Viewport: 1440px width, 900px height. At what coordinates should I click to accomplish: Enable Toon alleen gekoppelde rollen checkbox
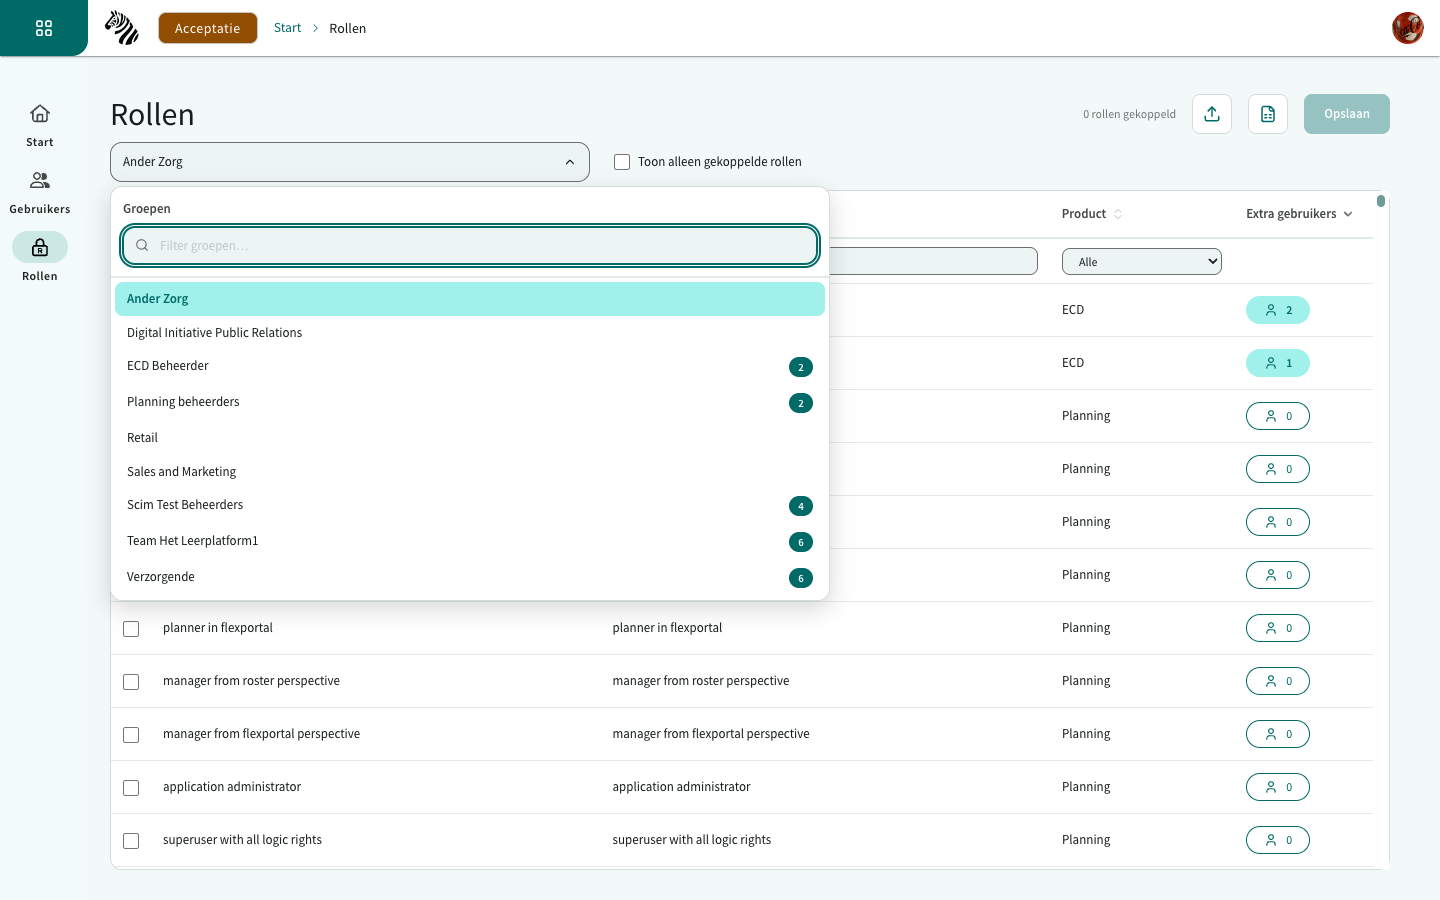click(622, 162)
